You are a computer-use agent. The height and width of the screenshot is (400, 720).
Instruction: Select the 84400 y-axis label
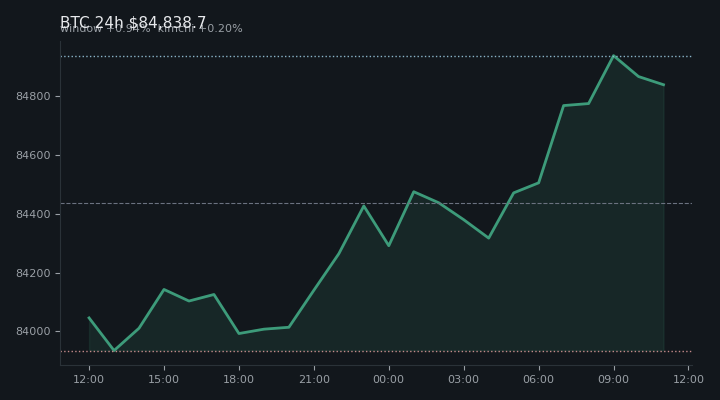[x=33, y=214]
